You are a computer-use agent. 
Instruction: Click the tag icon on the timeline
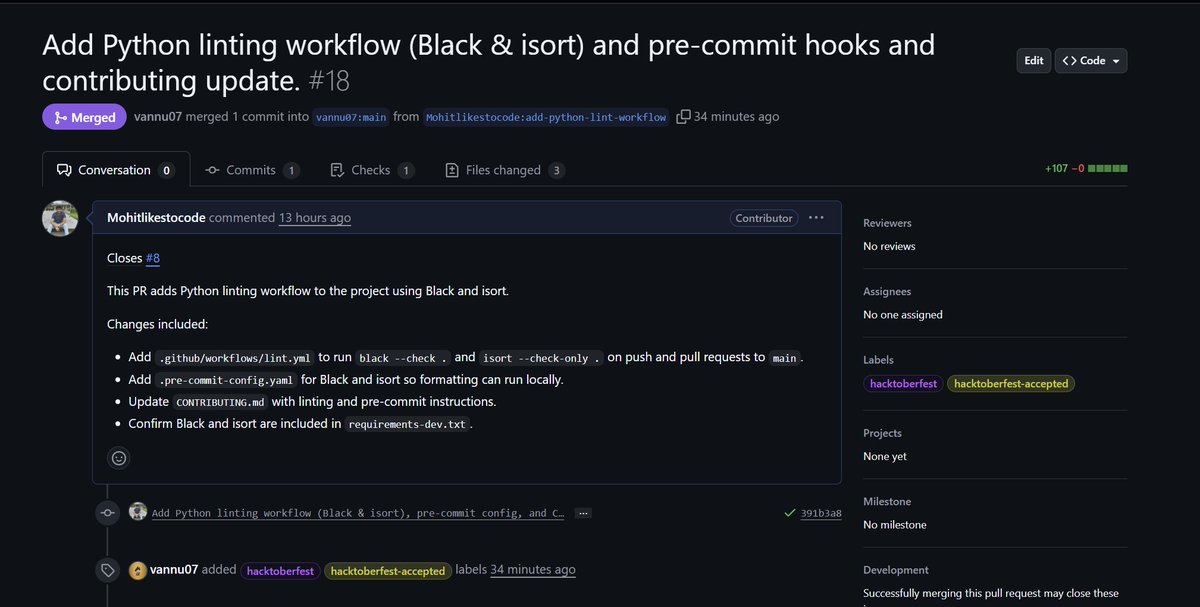(107, 570)
